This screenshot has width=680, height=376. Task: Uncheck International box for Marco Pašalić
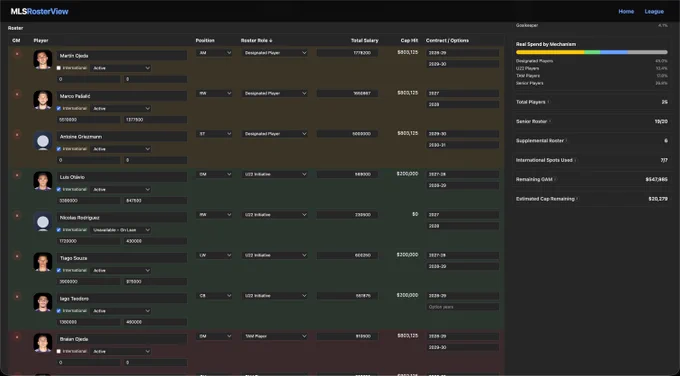pos(59,108)
